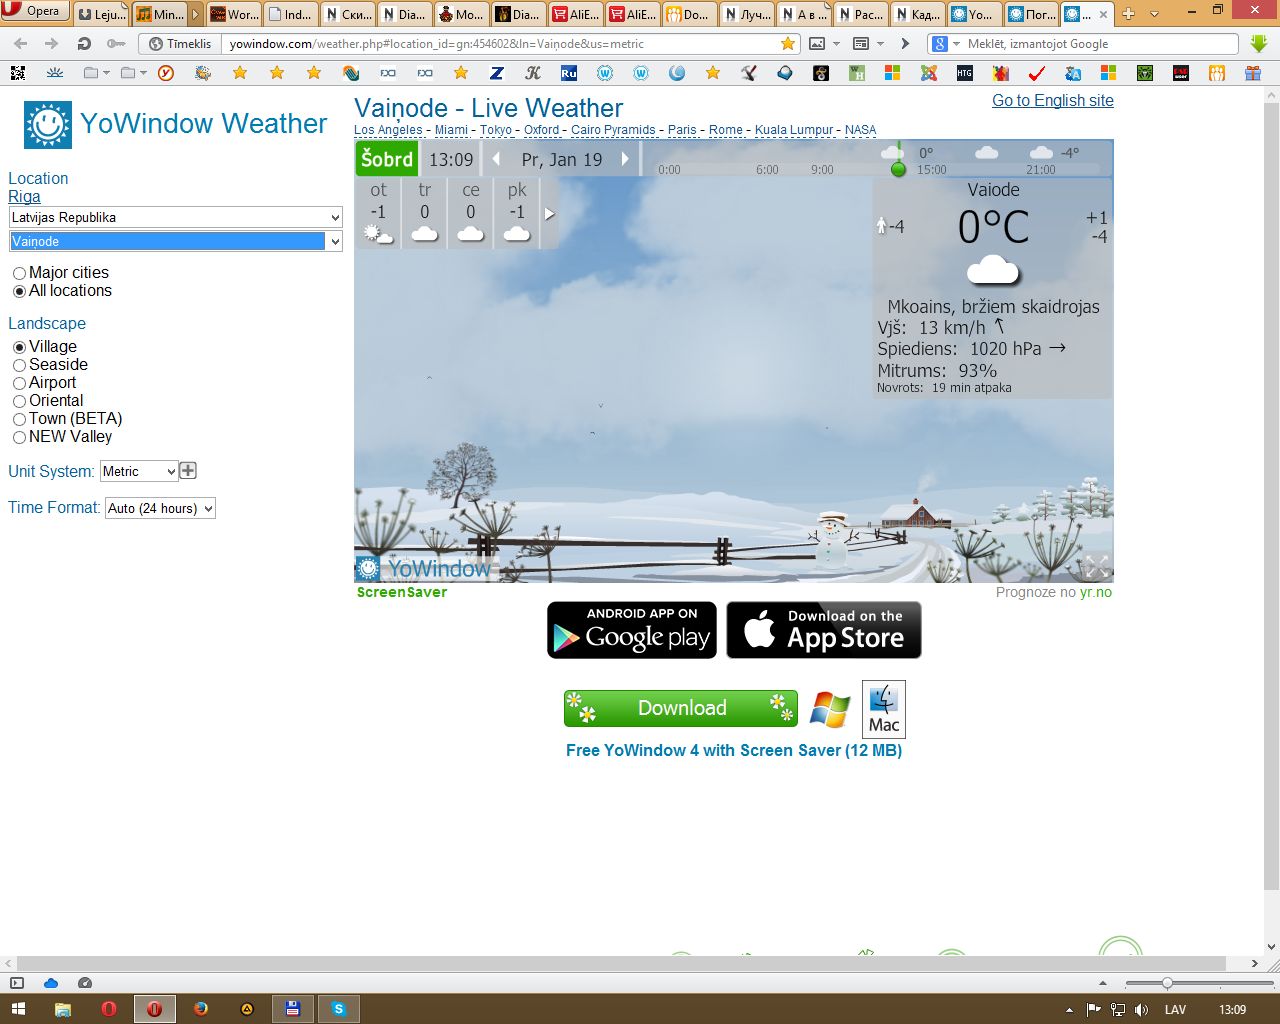Open the Unit System Metric dropdown
The height and width of the screenshot is (1024, 1280).
click(x=139, y=471)
